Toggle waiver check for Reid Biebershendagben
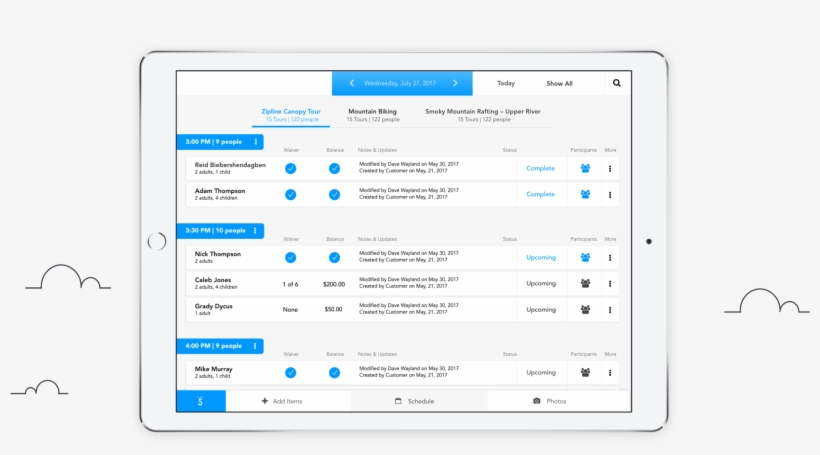The width and height of the screenshot is (820, 455). (x=291, y=168)
